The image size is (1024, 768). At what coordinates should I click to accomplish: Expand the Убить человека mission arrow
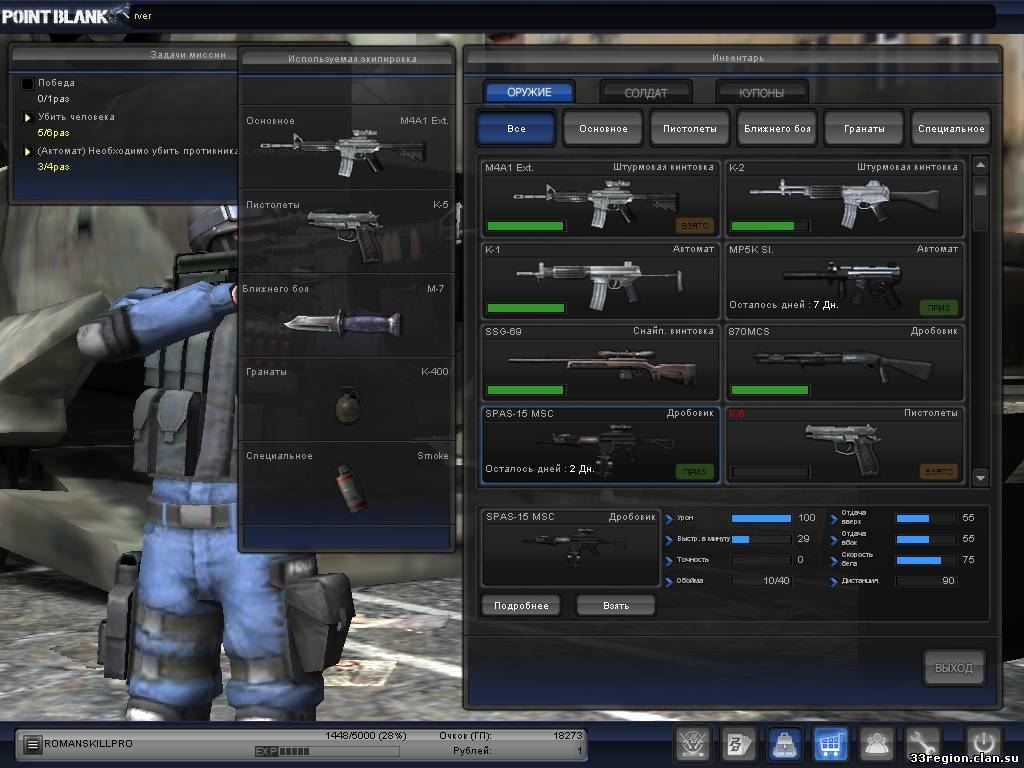tap(27, 118)
